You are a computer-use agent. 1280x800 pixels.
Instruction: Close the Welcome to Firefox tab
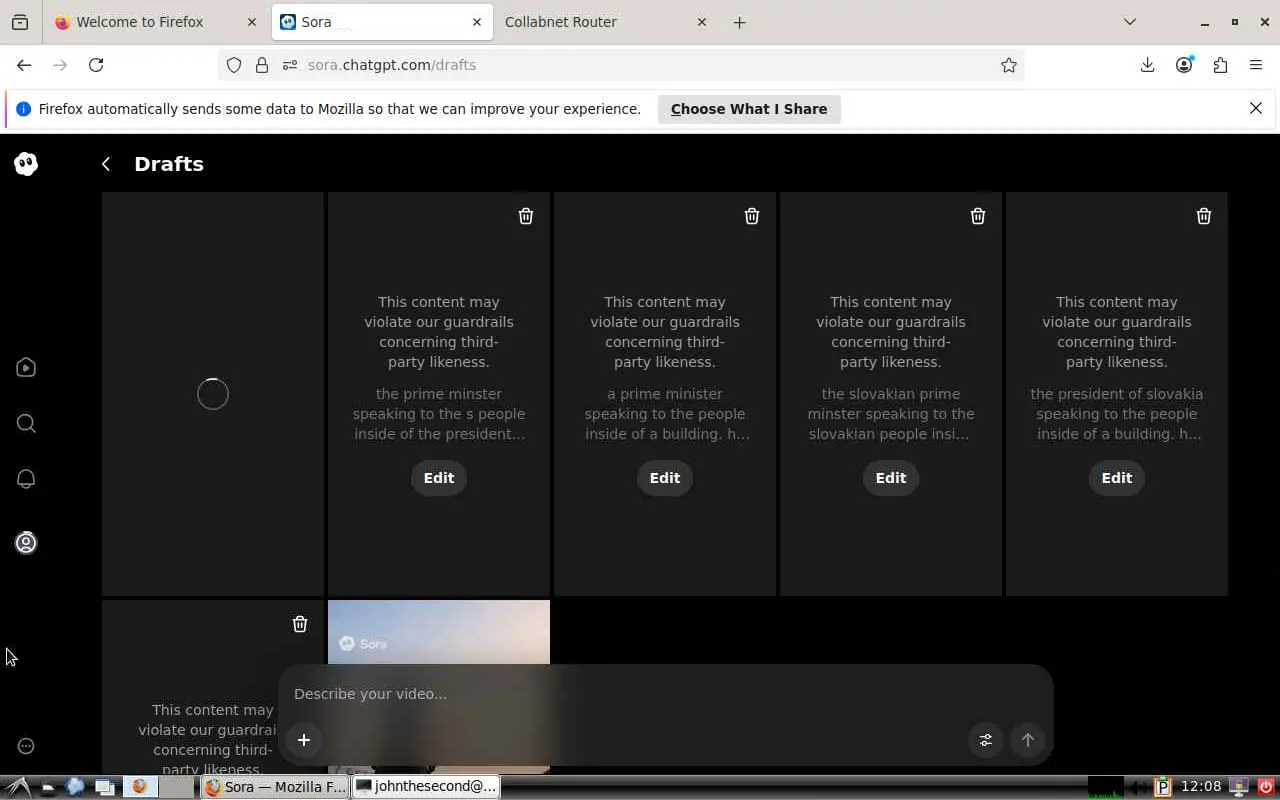tap(251, 22)
